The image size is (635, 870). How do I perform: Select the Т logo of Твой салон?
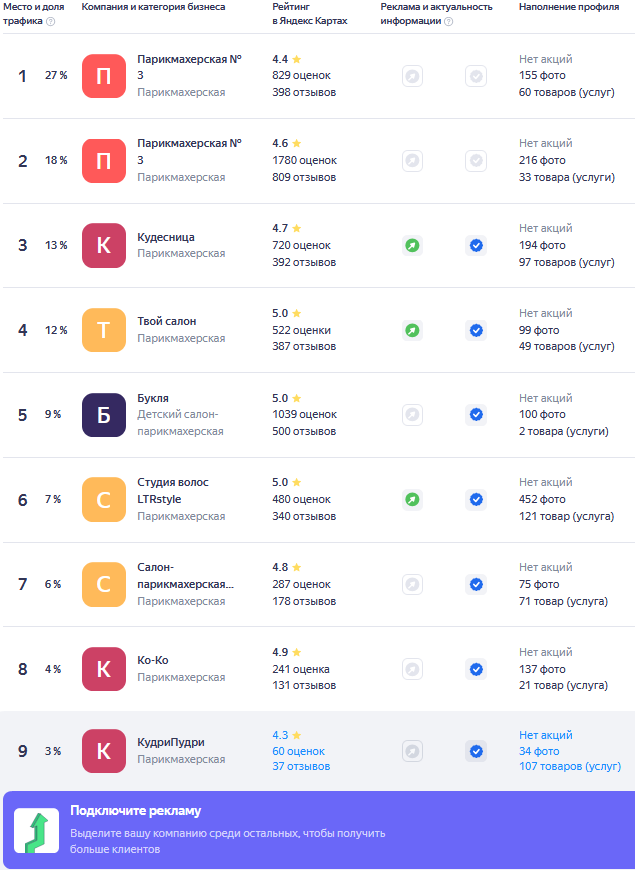(104, 330)
